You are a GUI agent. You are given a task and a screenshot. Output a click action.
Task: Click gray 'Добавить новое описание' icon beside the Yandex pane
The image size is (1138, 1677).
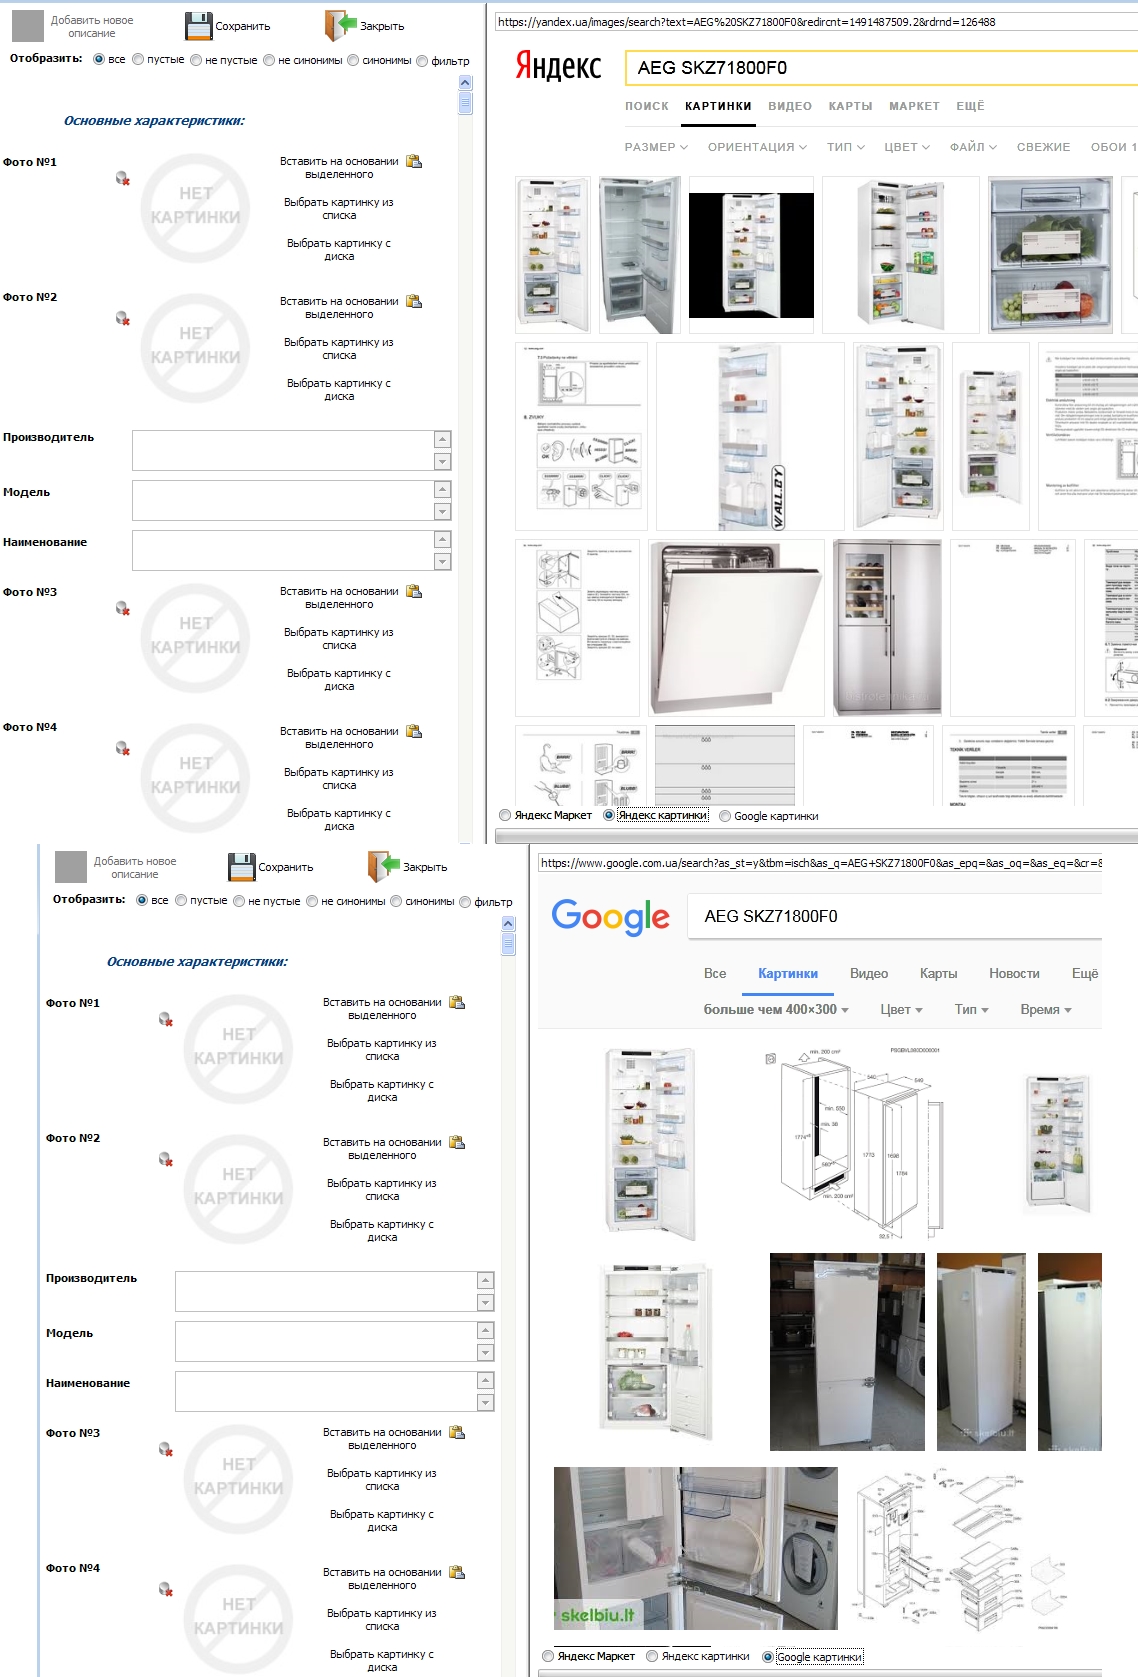(28, 26)
